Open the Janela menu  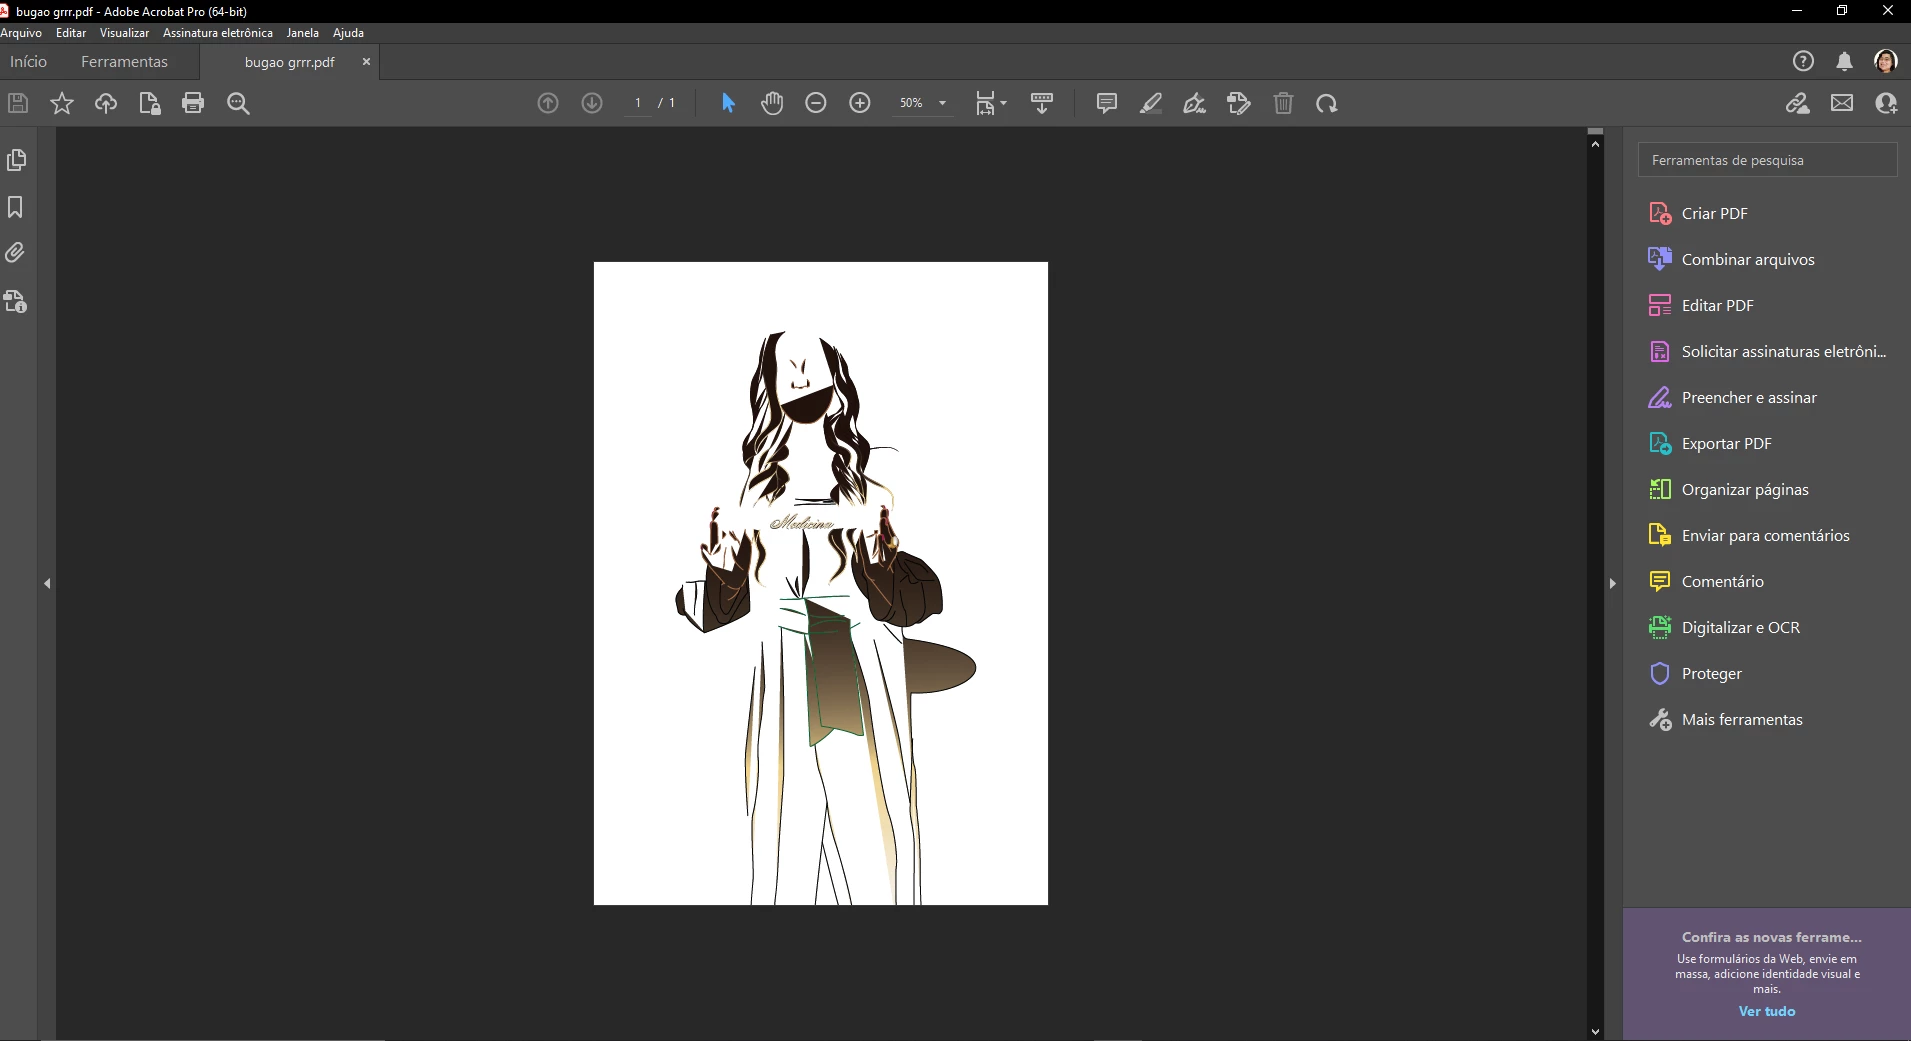tap(303, 33)
